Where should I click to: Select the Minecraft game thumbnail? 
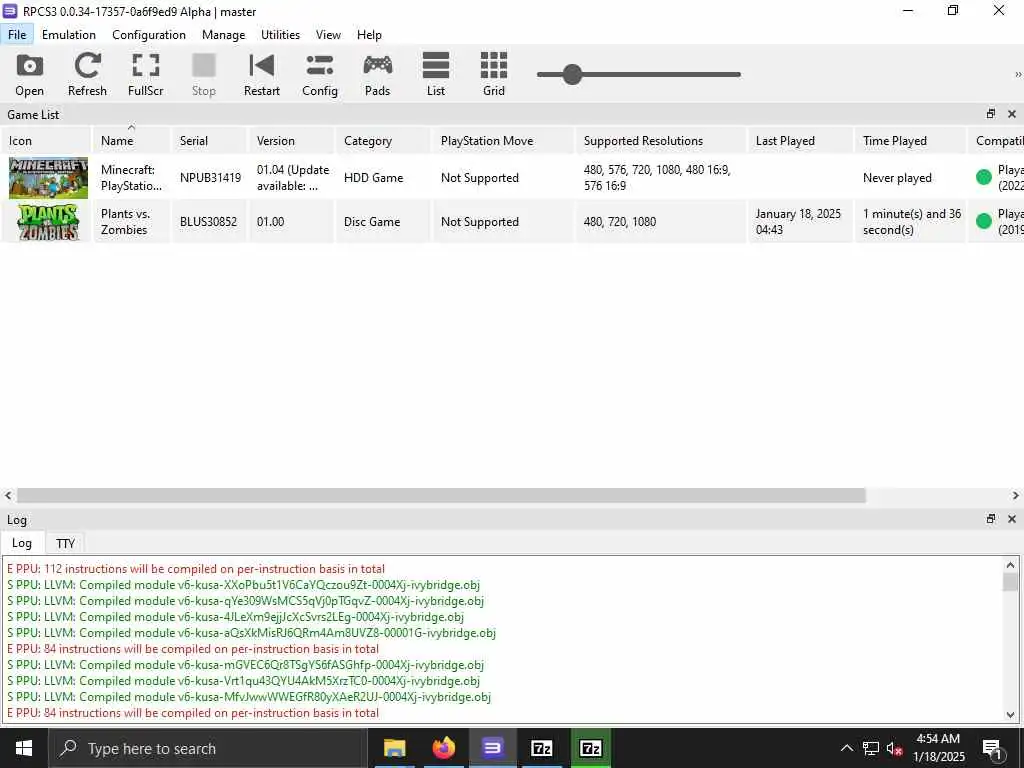pyautogui.click(x=48, y=178)
